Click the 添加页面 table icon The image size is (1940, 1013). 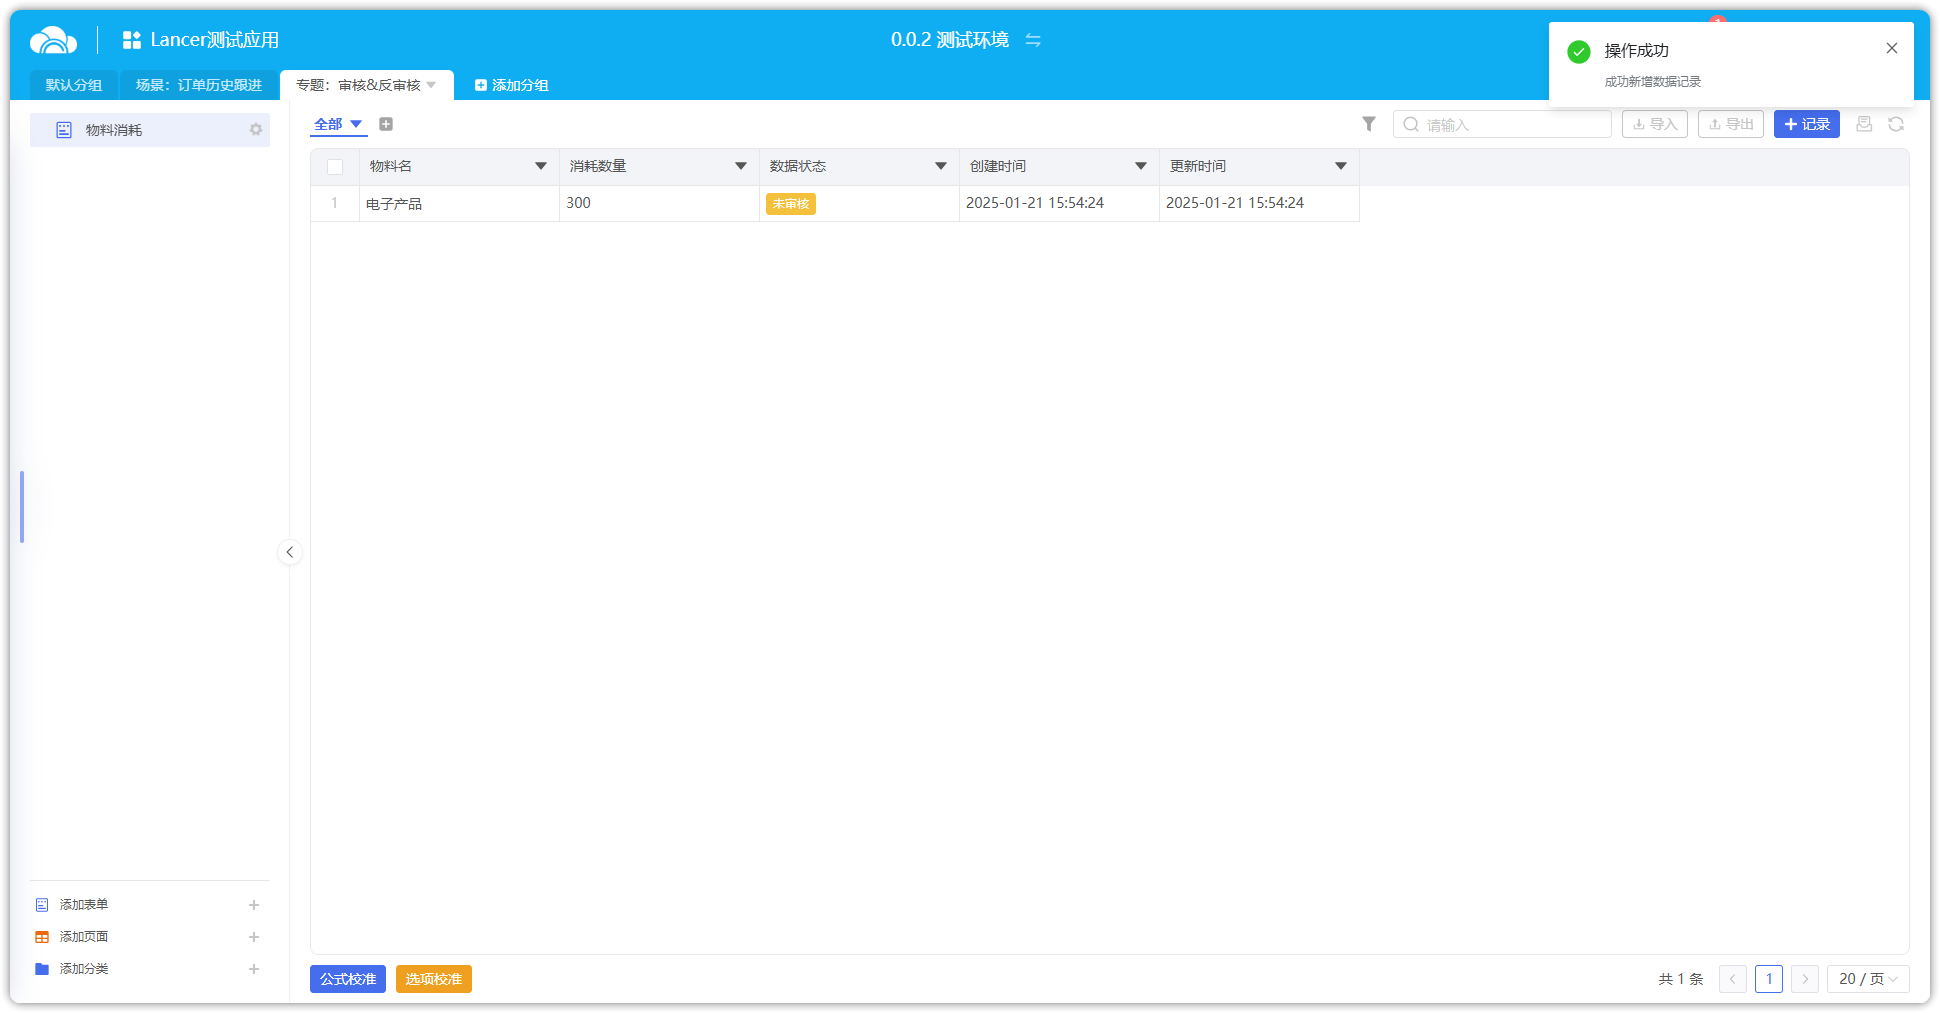[x=42, y=937]
